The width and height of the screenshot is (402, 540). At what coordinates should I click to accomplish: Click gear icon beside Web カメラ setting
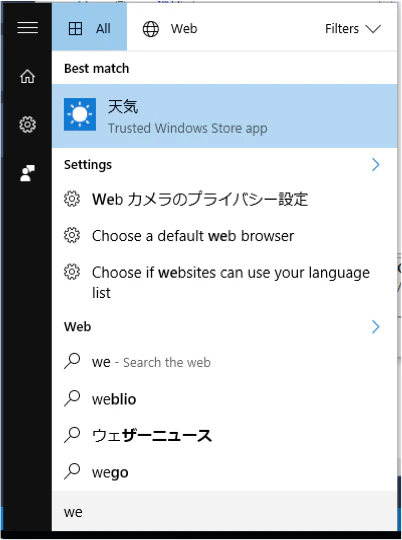(x=72, y=199)
